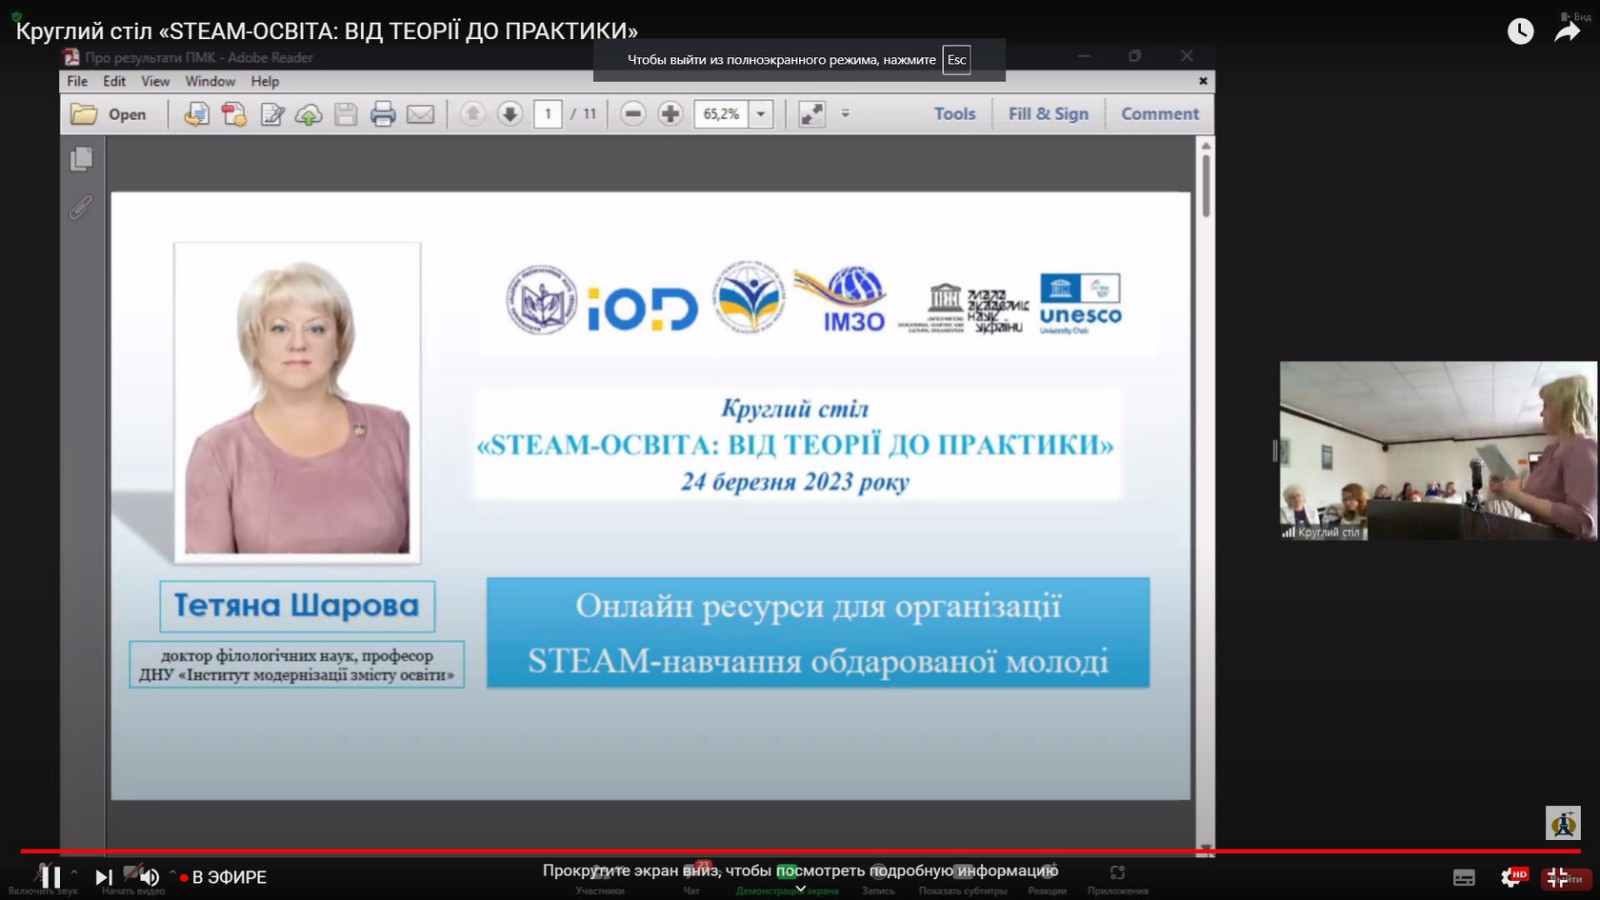1600x900 pixels.
Task: Go to previous page with up arrow
Action: [472, 114]
